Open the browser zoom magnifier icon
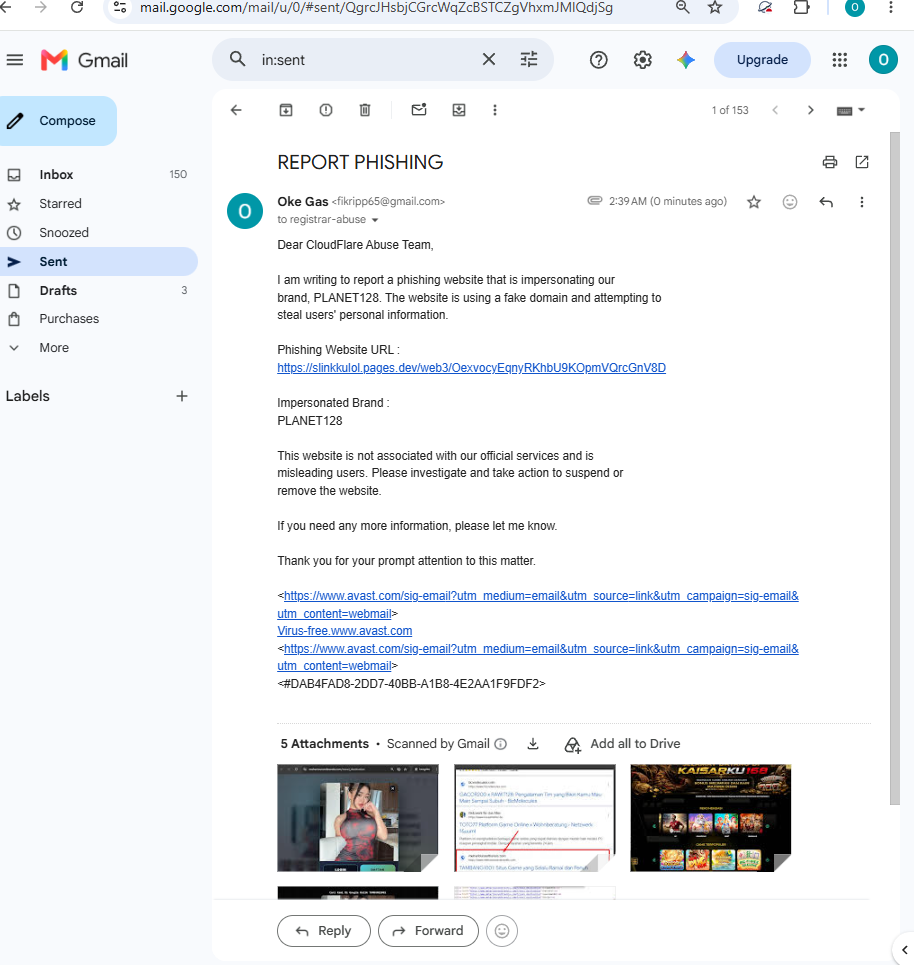914x965 pixels. (682, 7)
